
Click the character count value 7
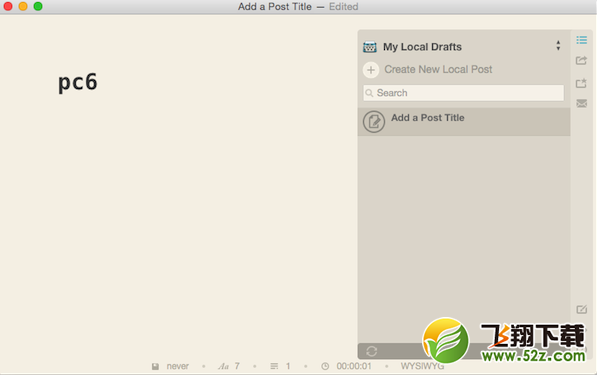point(237,366)
